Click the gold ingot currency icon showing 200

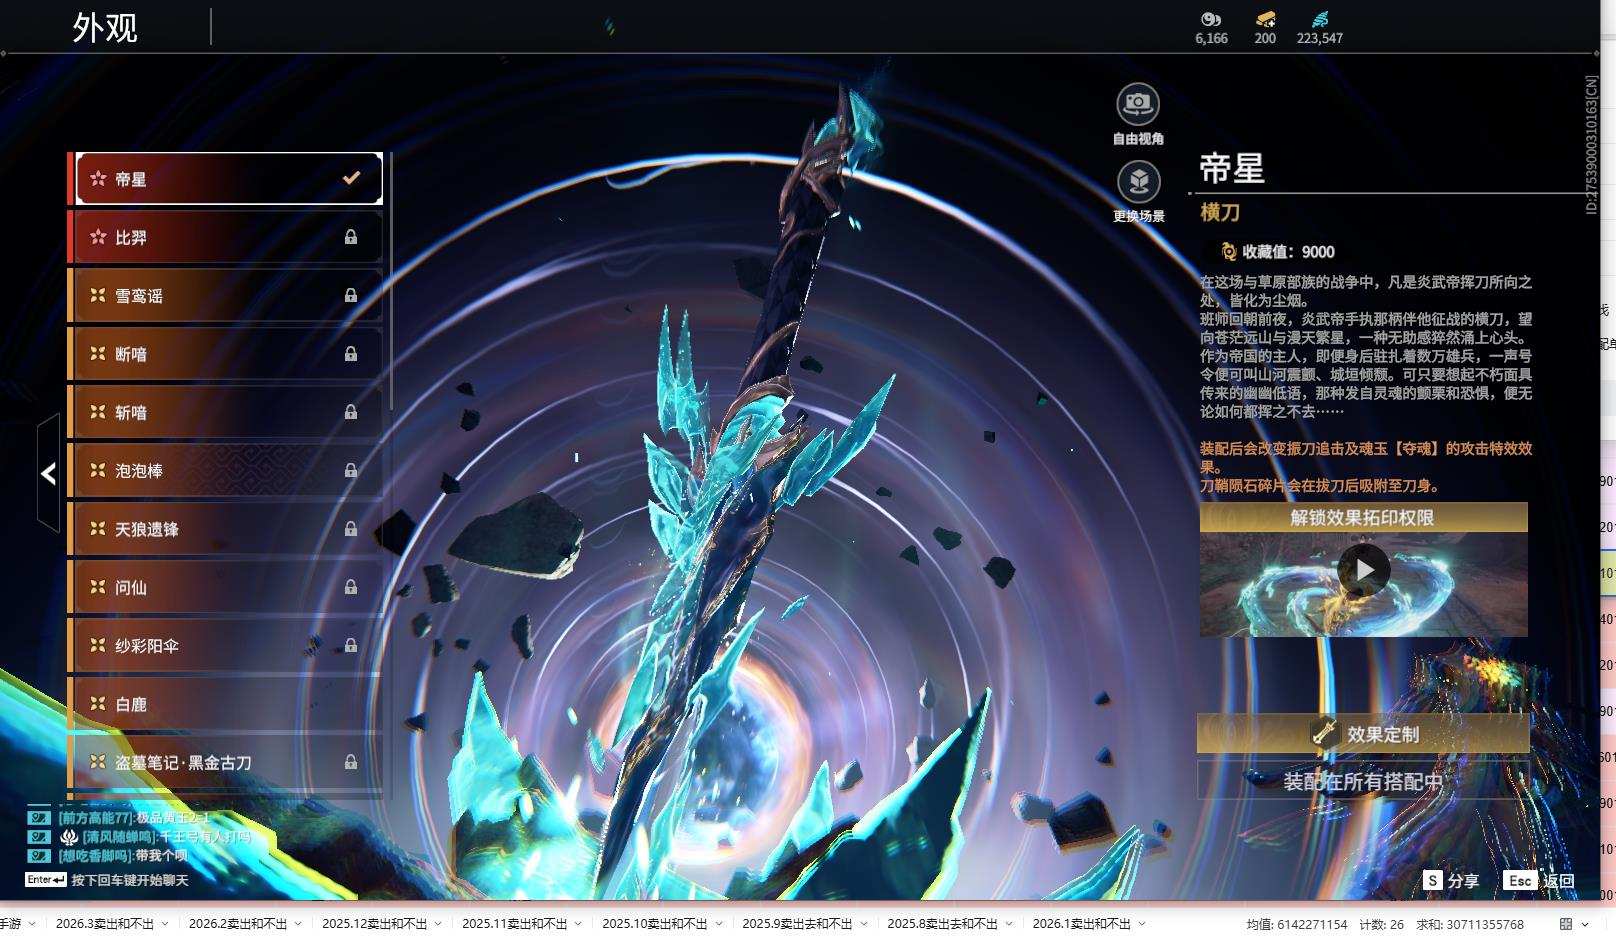pos(1265,19)
